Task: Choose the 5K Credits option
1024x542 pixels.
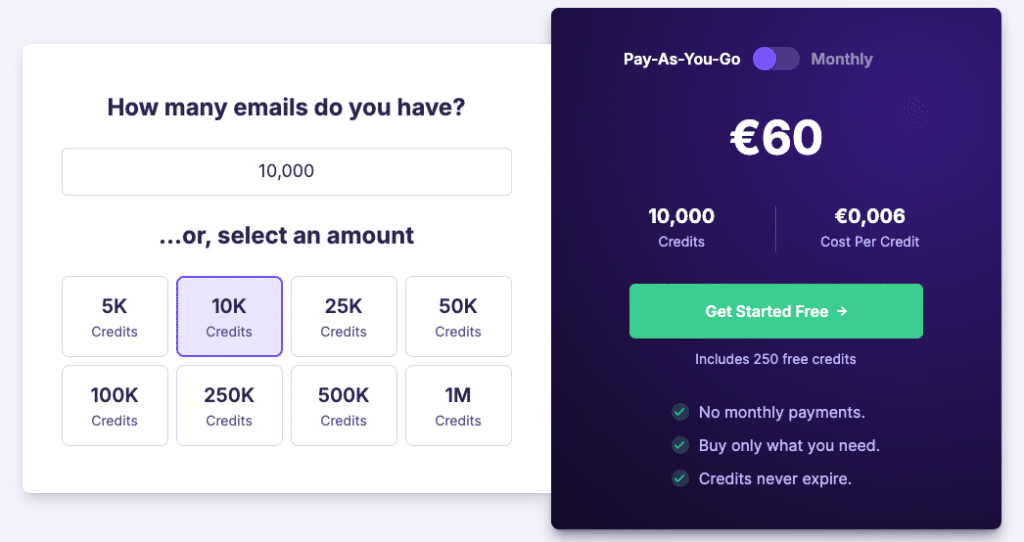Action: click(x=115, y=317)
